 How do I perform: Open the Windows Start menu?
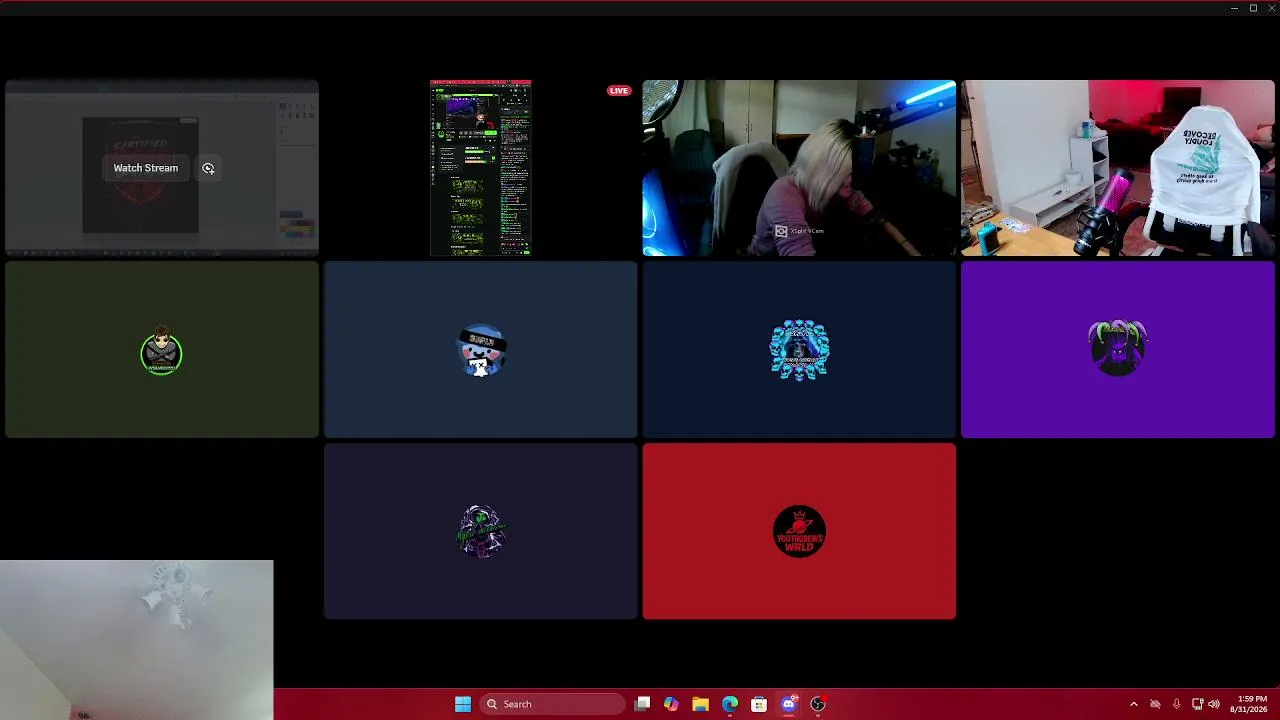pos(463,704)
